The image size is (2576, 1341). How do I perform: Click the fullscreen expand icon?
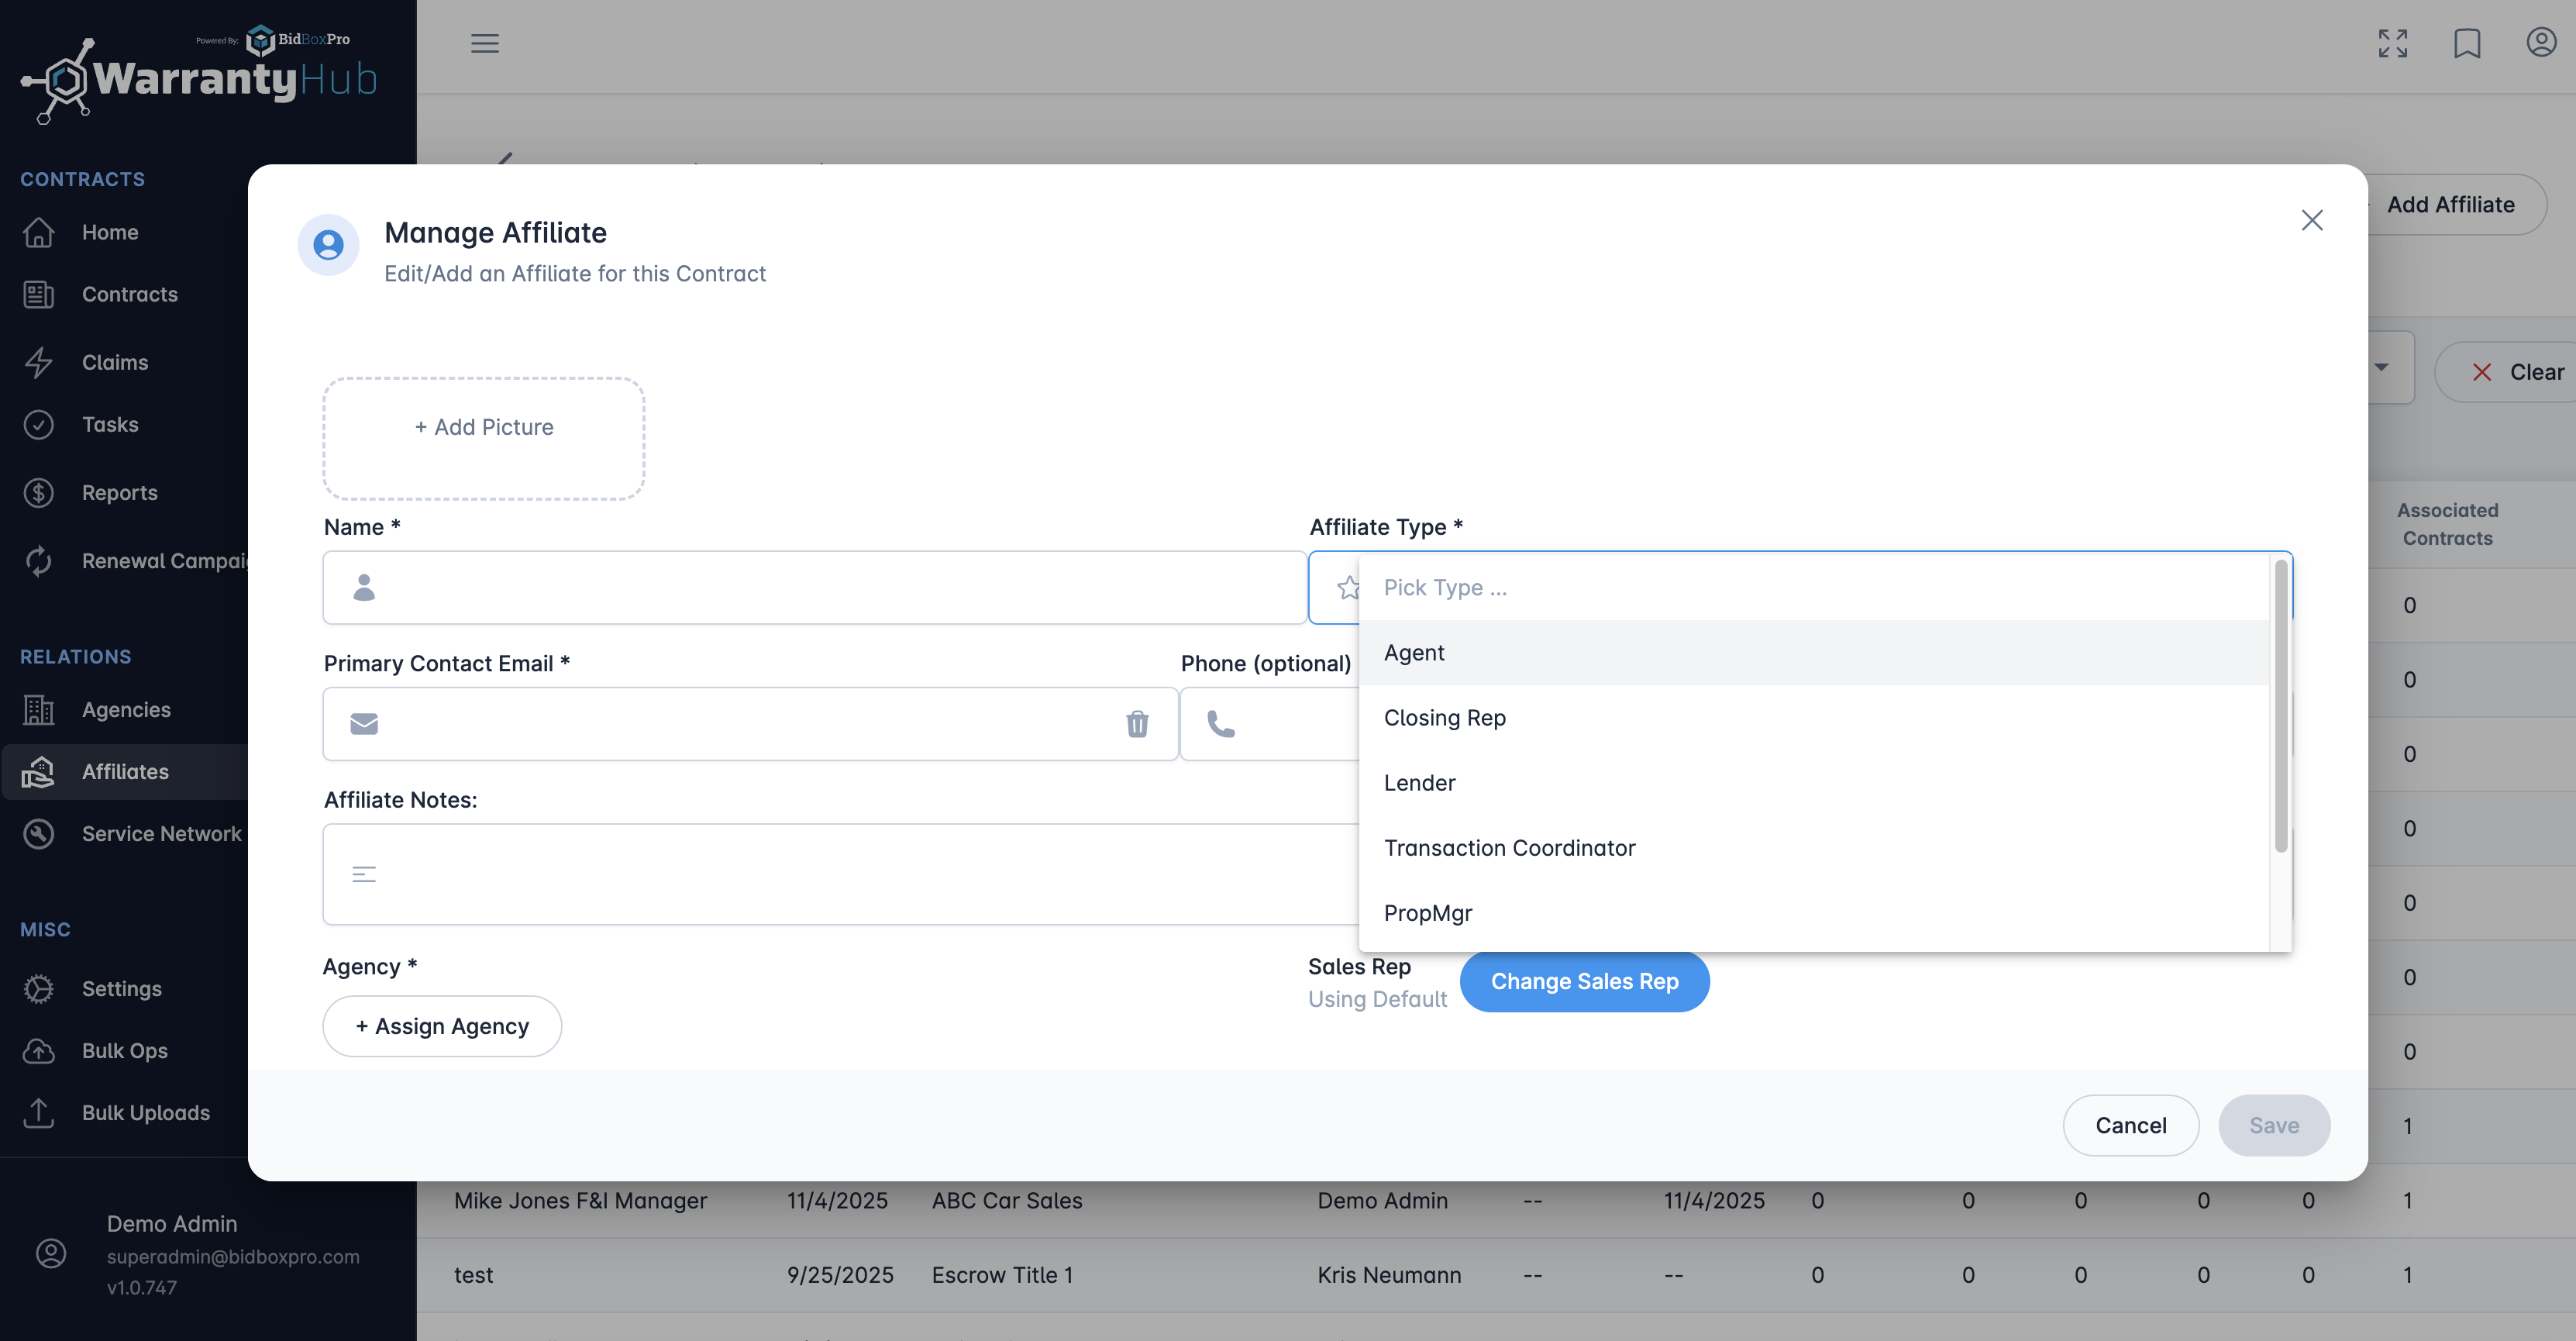[x=2392, y=43]
